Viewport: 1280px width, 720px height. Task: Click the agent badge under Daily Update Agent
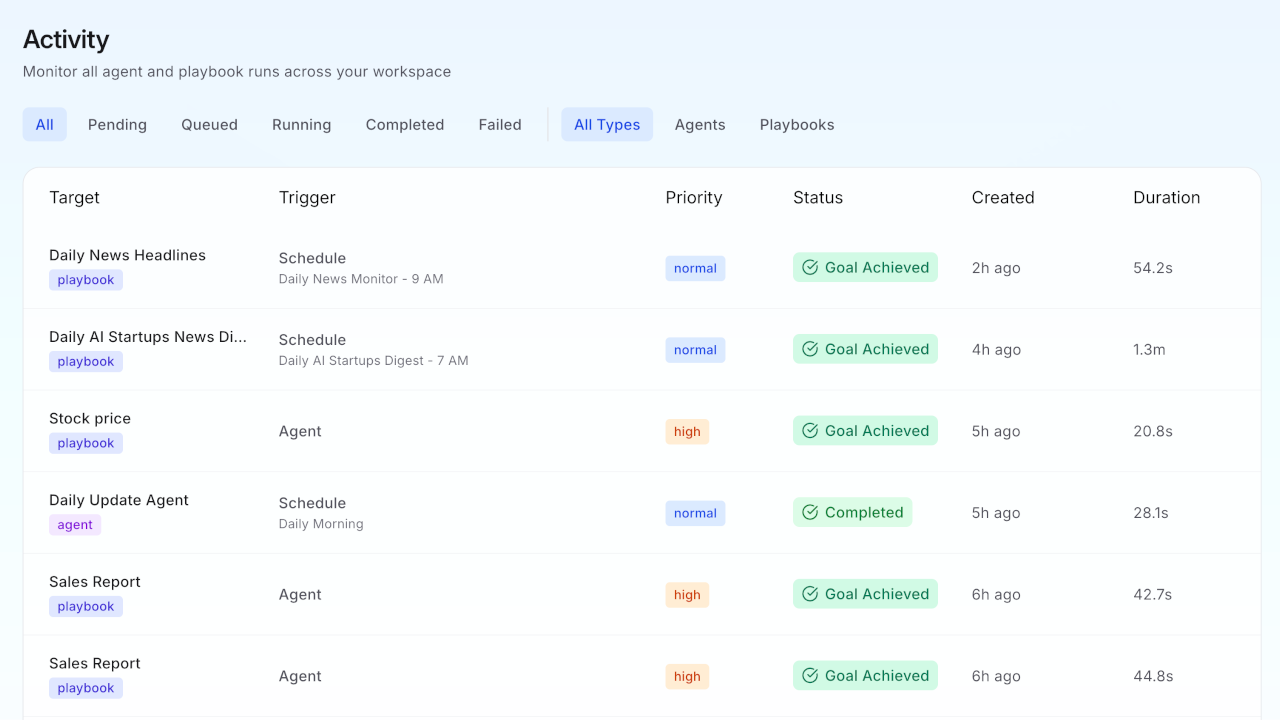(75, 524)
